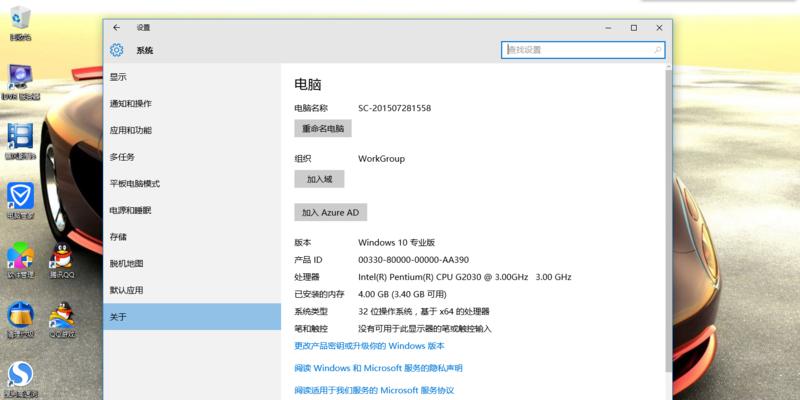Choose 电源和睡眠 in the sidebar

[192, 210]
